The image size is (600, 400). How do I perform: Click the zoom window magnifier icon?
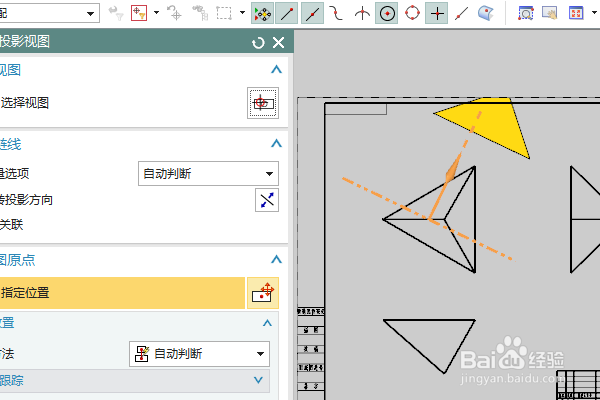click(525, 13)
